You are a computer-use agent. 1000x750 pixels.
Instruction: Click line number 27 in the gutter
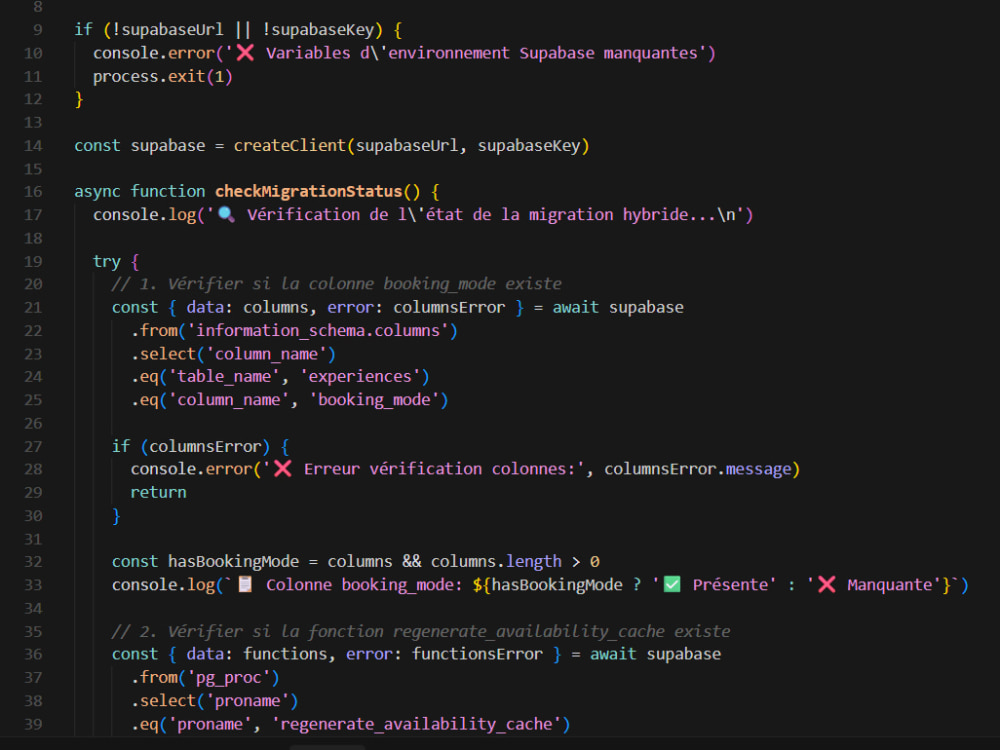pyautogui.click(x=33, y=446)
